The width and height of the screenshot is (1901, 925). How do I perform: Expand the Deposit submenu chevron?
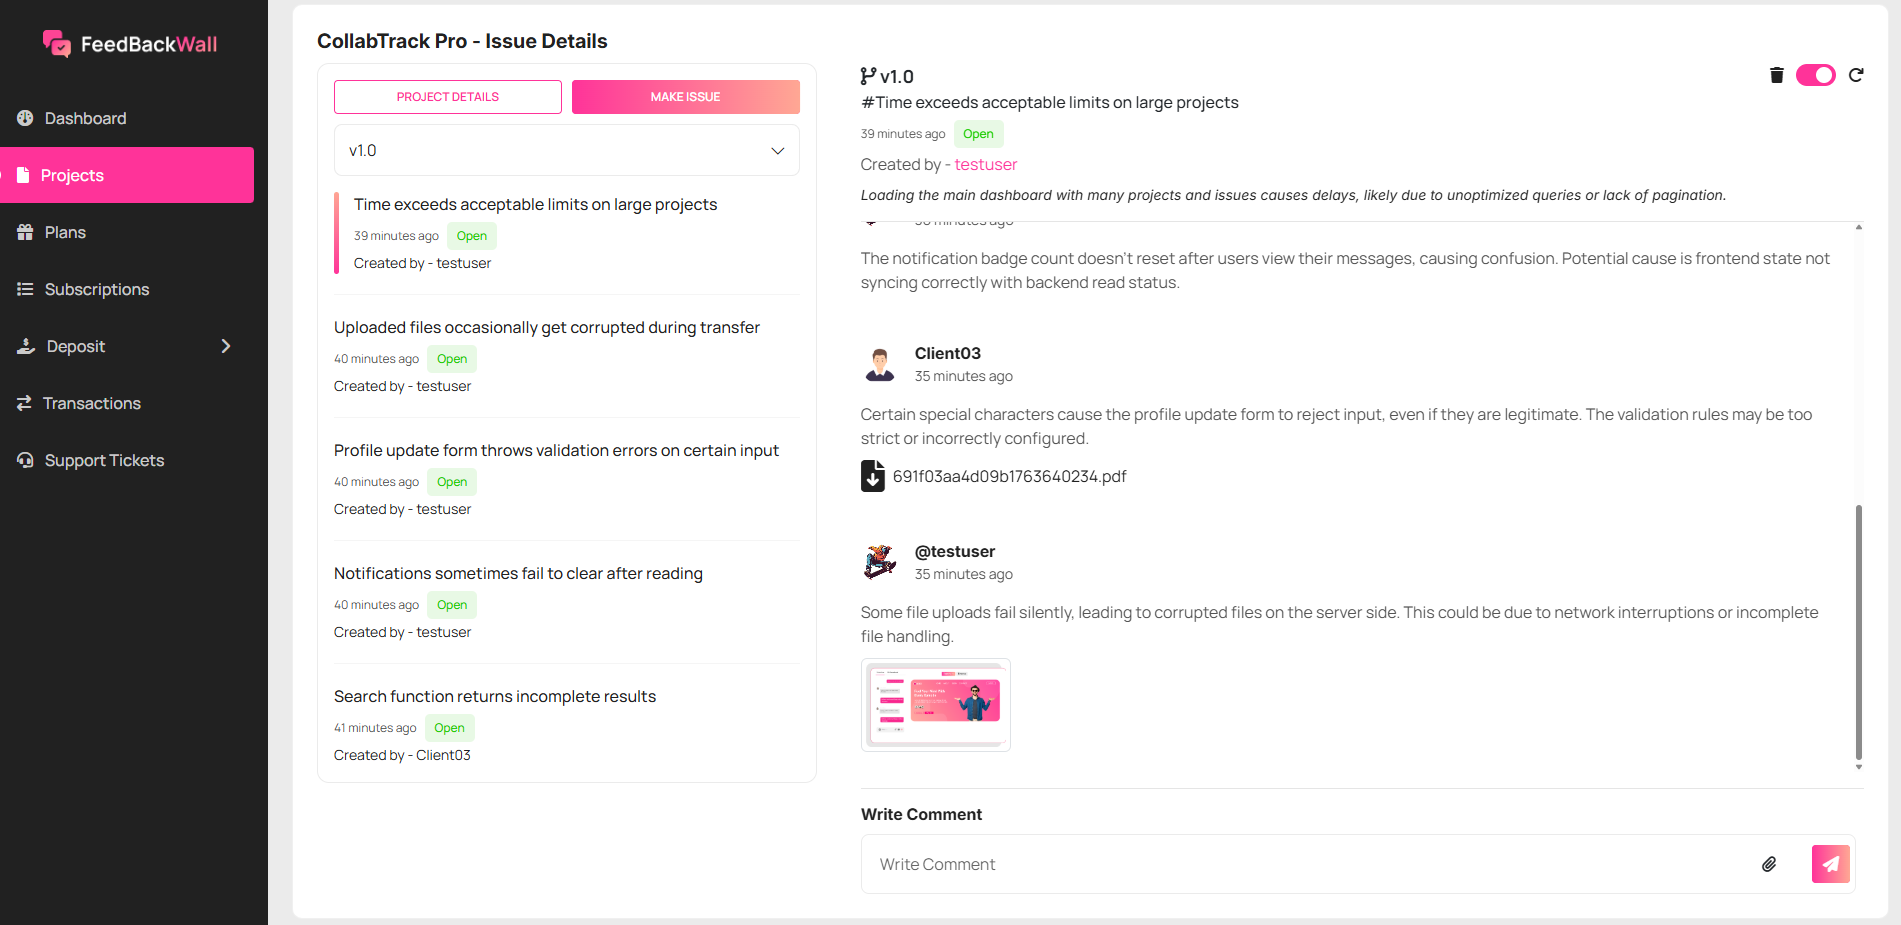(x=226, y=346)
